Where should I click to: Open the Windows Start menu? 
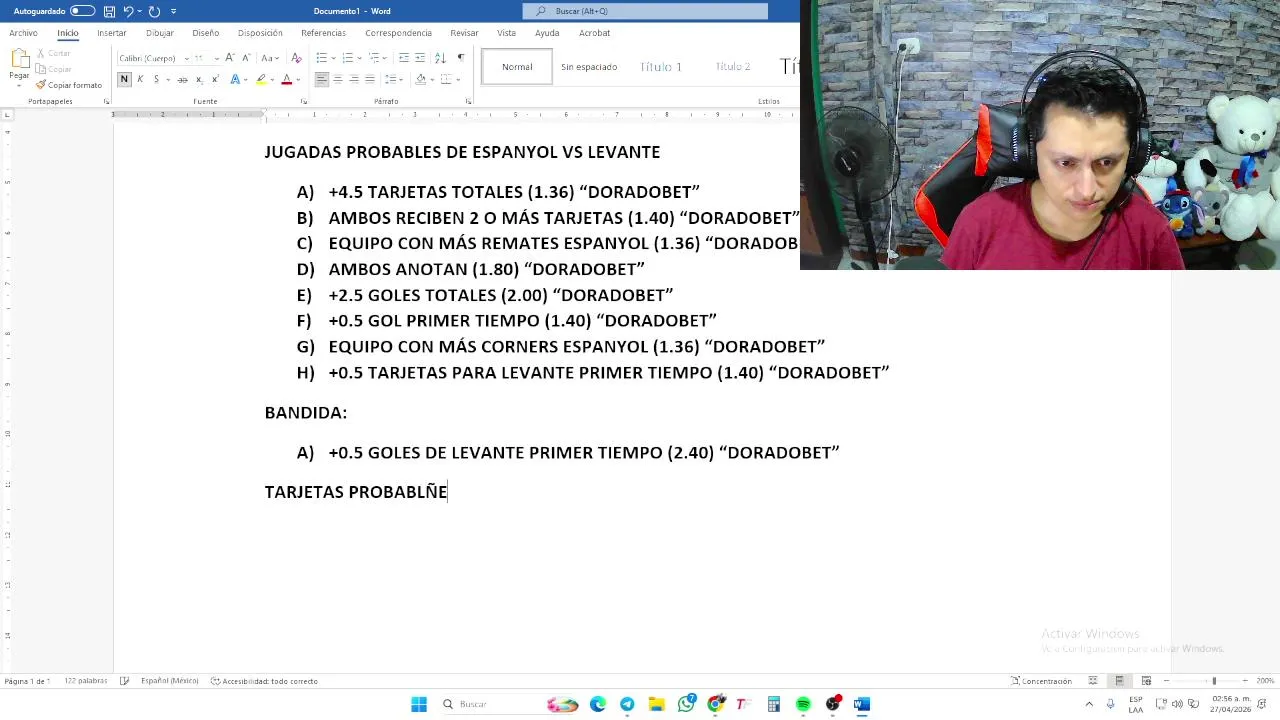coord(419,704)
